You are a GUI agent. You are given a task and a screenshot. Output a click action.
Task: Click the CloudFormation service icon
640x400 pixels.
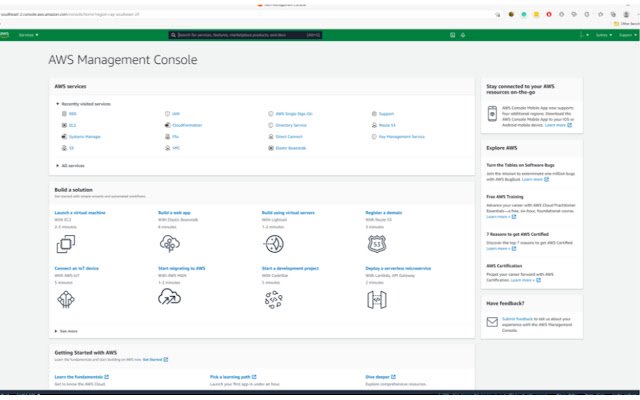click(x=167, y=125)
